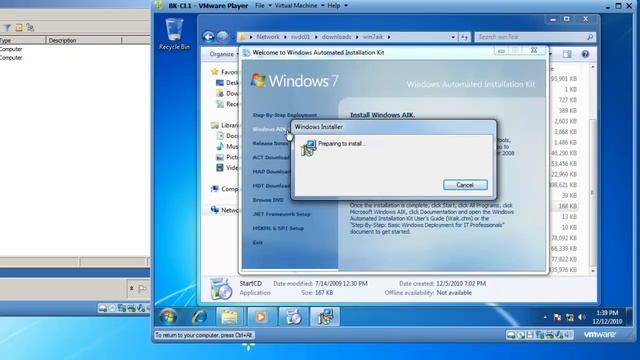This screenshot has width=640, height=360.
Task: Open ACT Download link
Action: [271, 158]
